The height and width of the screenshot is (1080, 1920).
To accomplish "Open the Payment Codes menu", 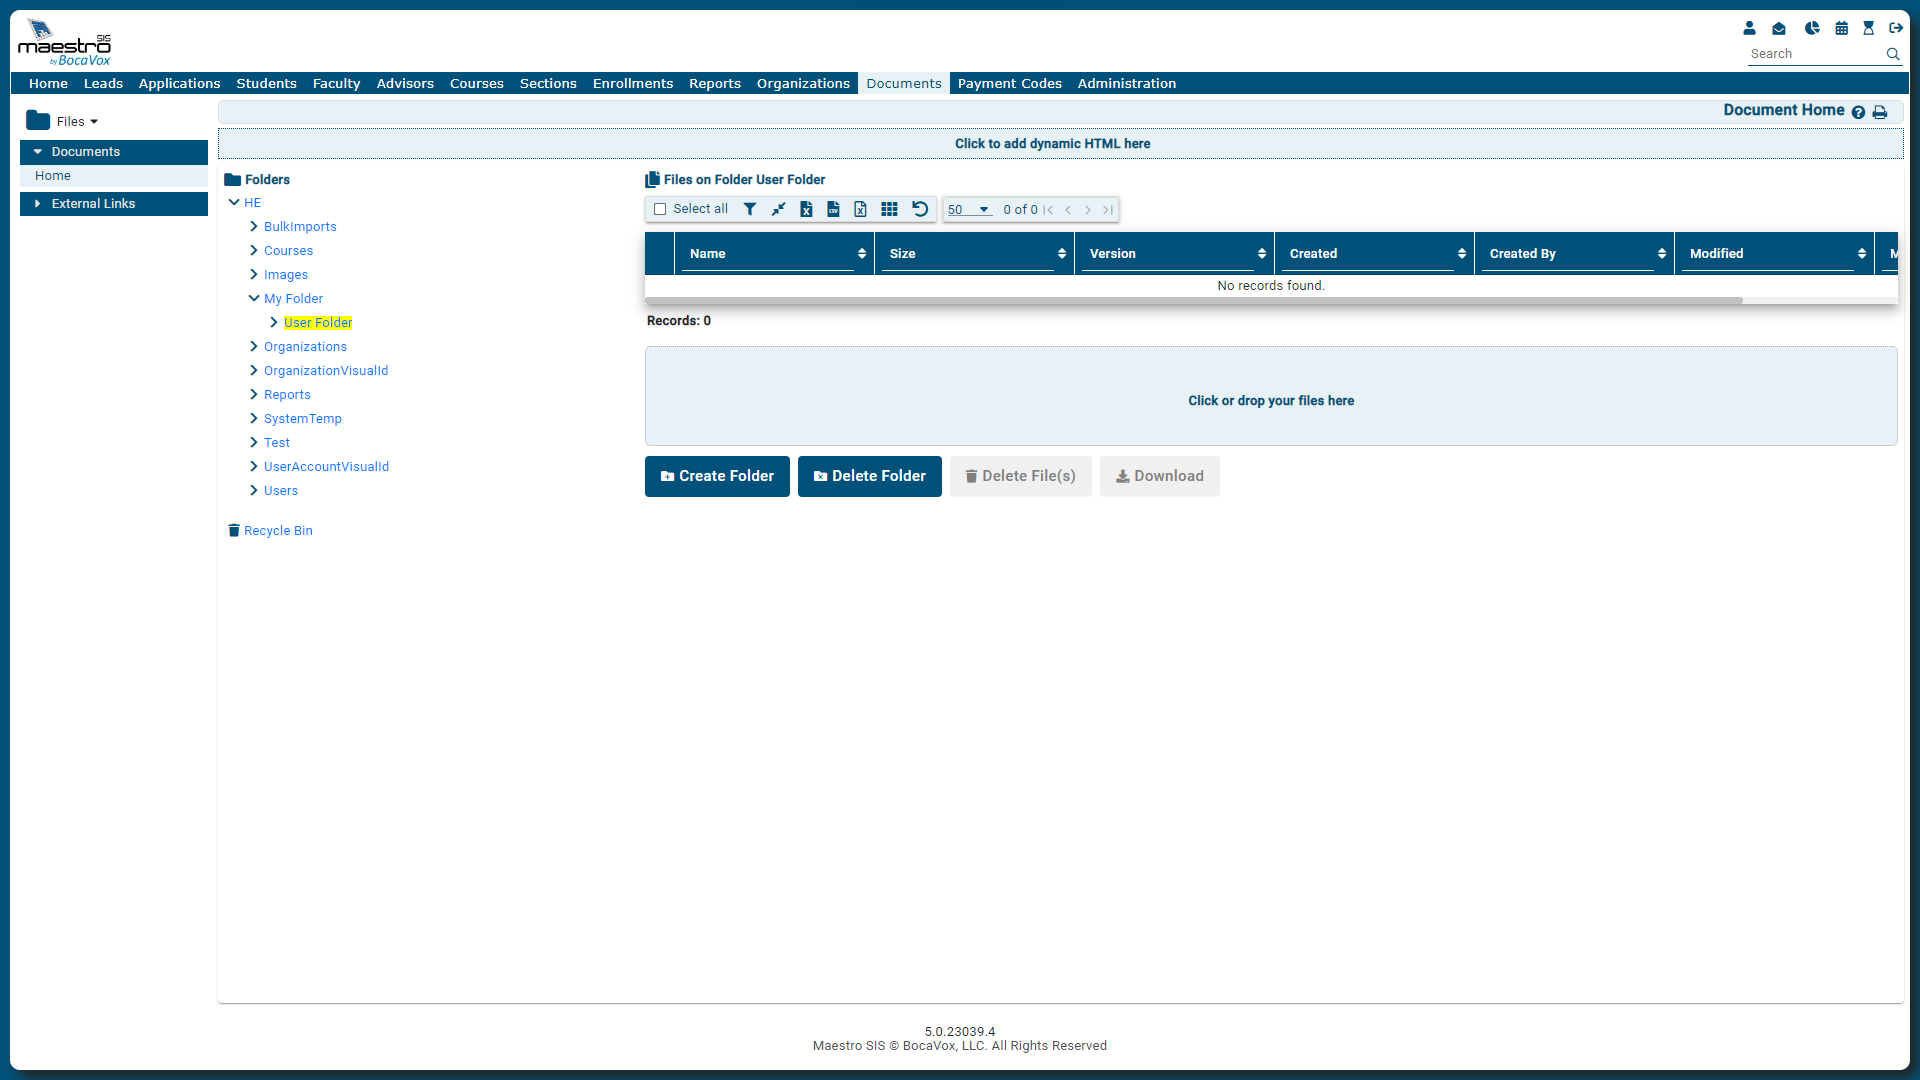I will pos(1009,83).
